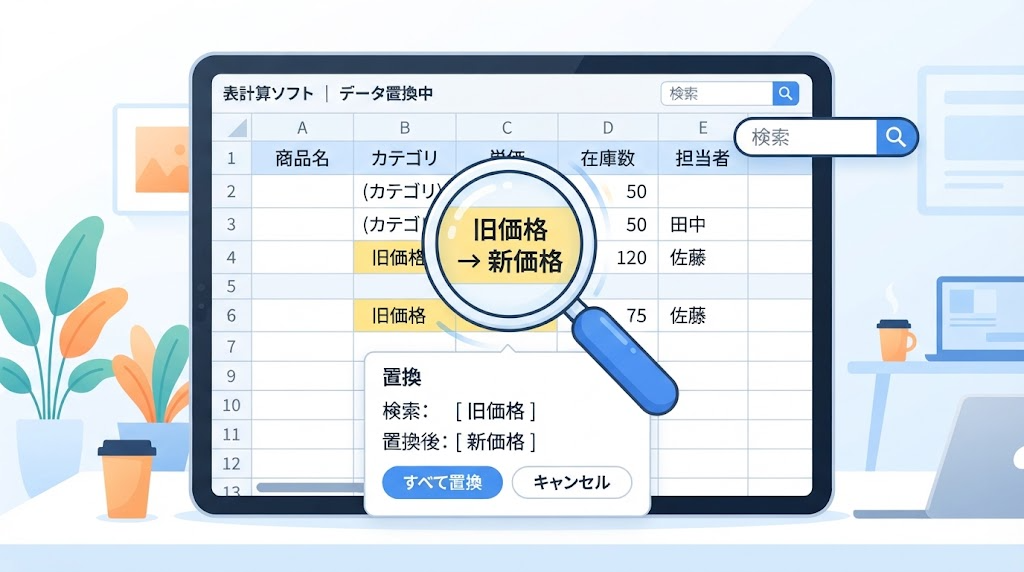Viewport: 1024px width, 572px height.
Task: Click the 置換後 field containing 新価格
Action: tap(496, 442)
